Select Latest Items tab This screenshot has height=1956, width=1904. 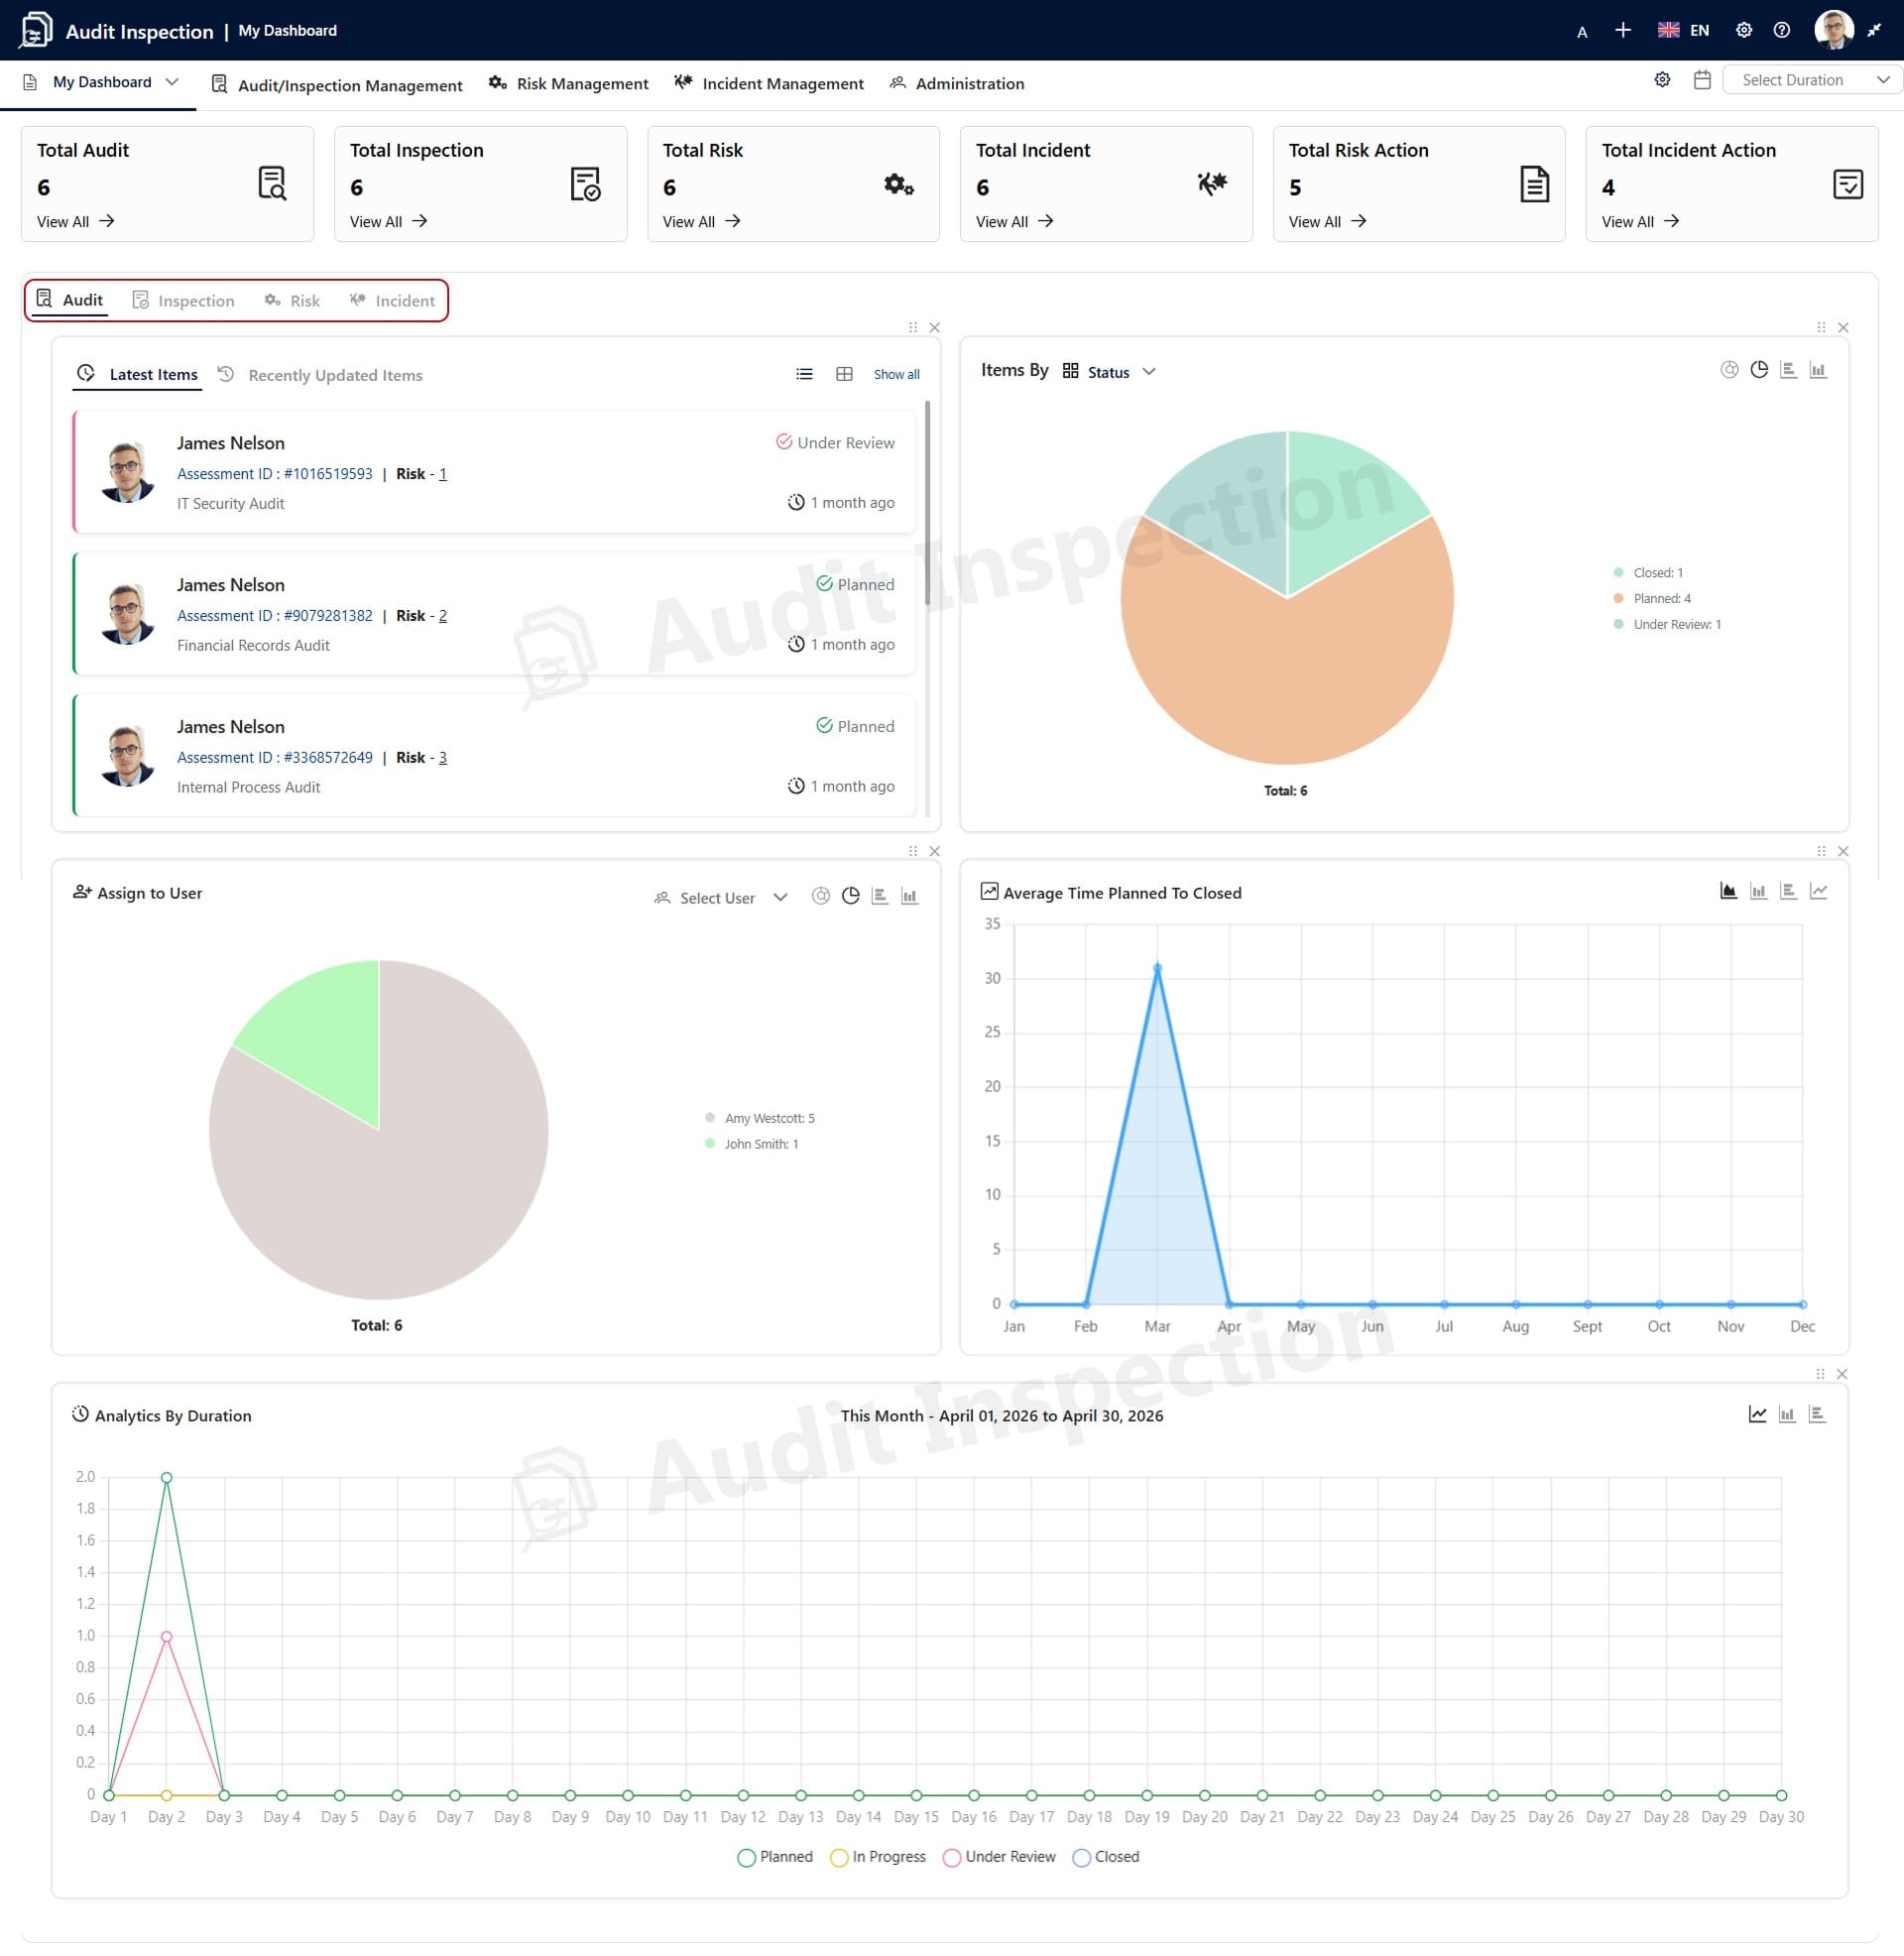[x=138, y=375]
